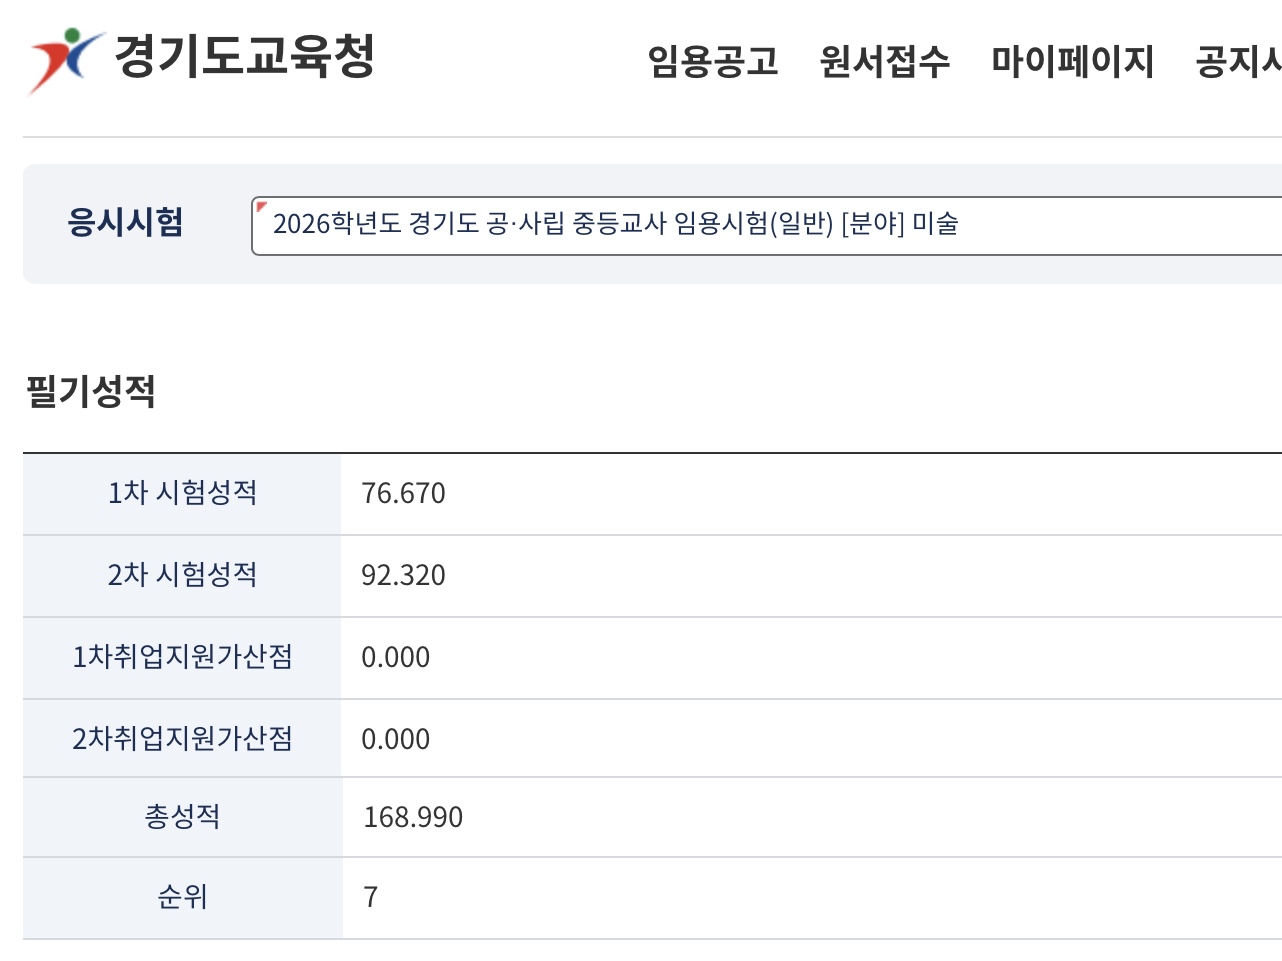This screenshot has width=1282, height=961.
Task: Open the 원서접수 menu
Action: (x=884, y=62)
